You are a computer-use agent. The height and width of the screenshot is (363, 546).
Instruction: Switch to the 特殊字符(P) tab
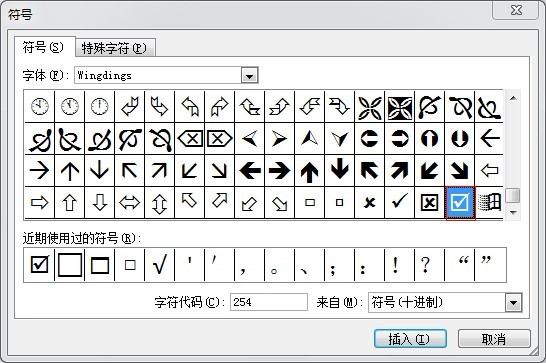(x=115, y=48)
